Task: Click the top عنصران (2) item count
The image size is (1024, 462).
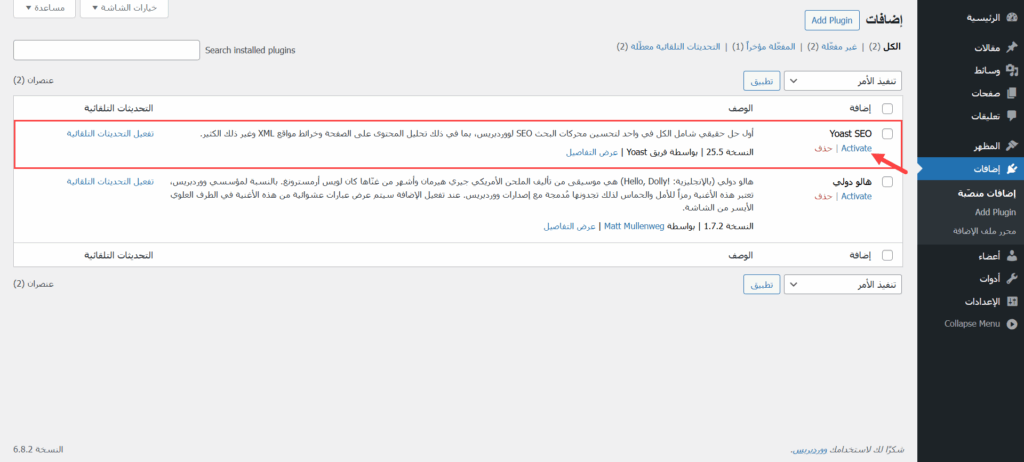Action: tap(33, 80)
